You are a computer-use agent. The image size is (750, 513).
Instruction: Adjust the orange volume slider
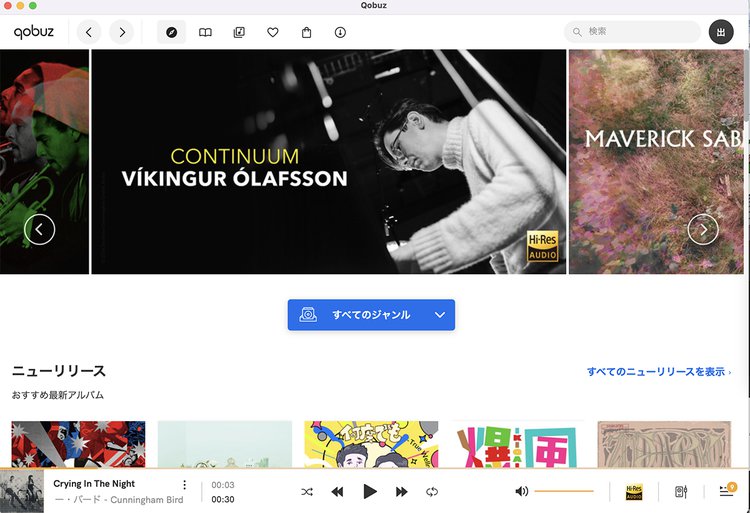[x=564, y=491]
